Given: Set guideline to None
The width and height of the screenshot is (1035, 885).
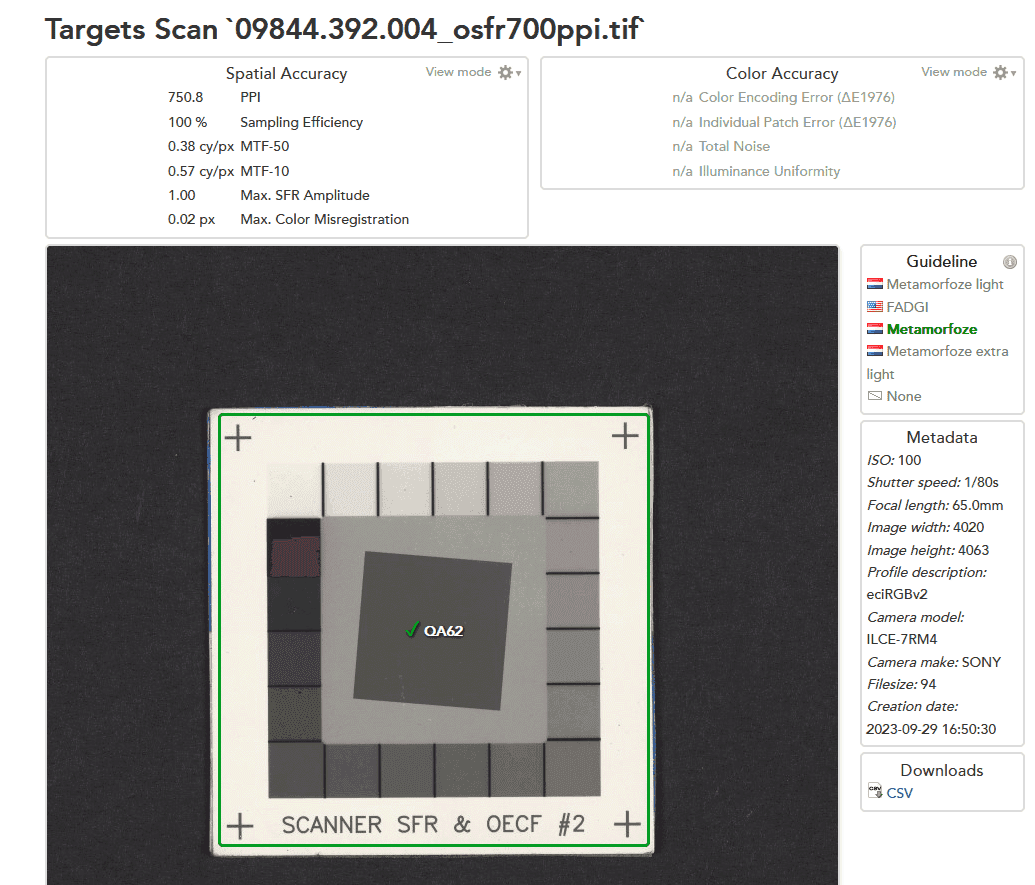Looking at the screenshot, I should click(903, 396).
